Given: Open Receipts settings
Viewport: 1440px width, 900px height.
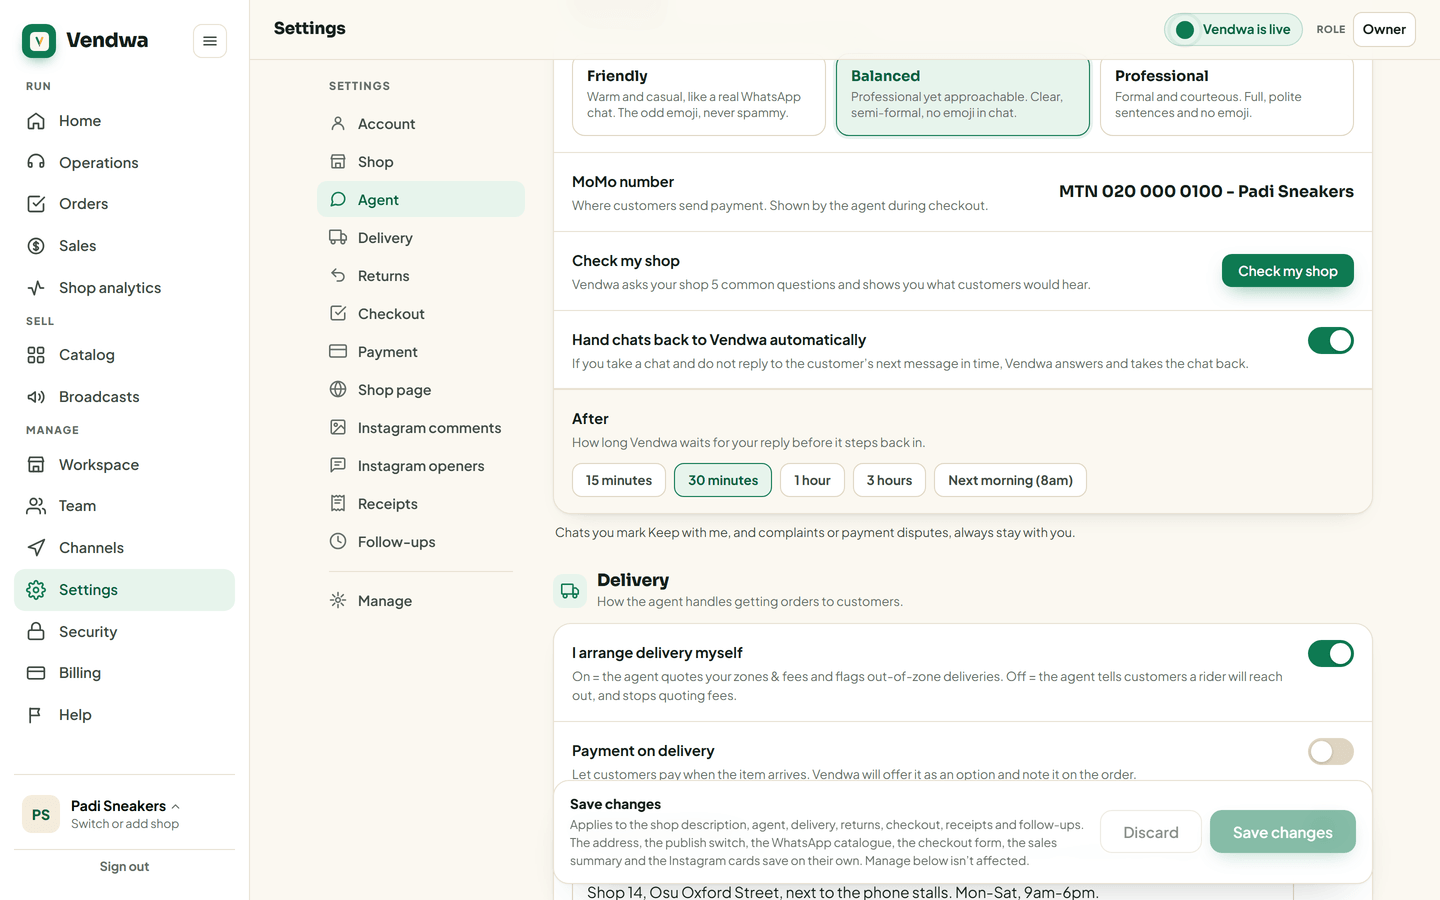Looking at the screenshot, I should pos(421,504).
